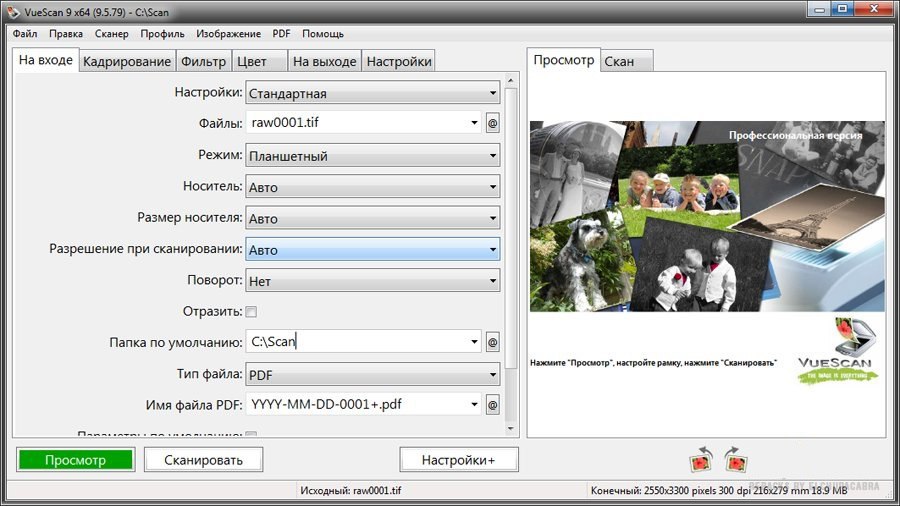This screenshot has height=506, width=900.
Task: Open the Изображение menu
Action: click(228, 34)
